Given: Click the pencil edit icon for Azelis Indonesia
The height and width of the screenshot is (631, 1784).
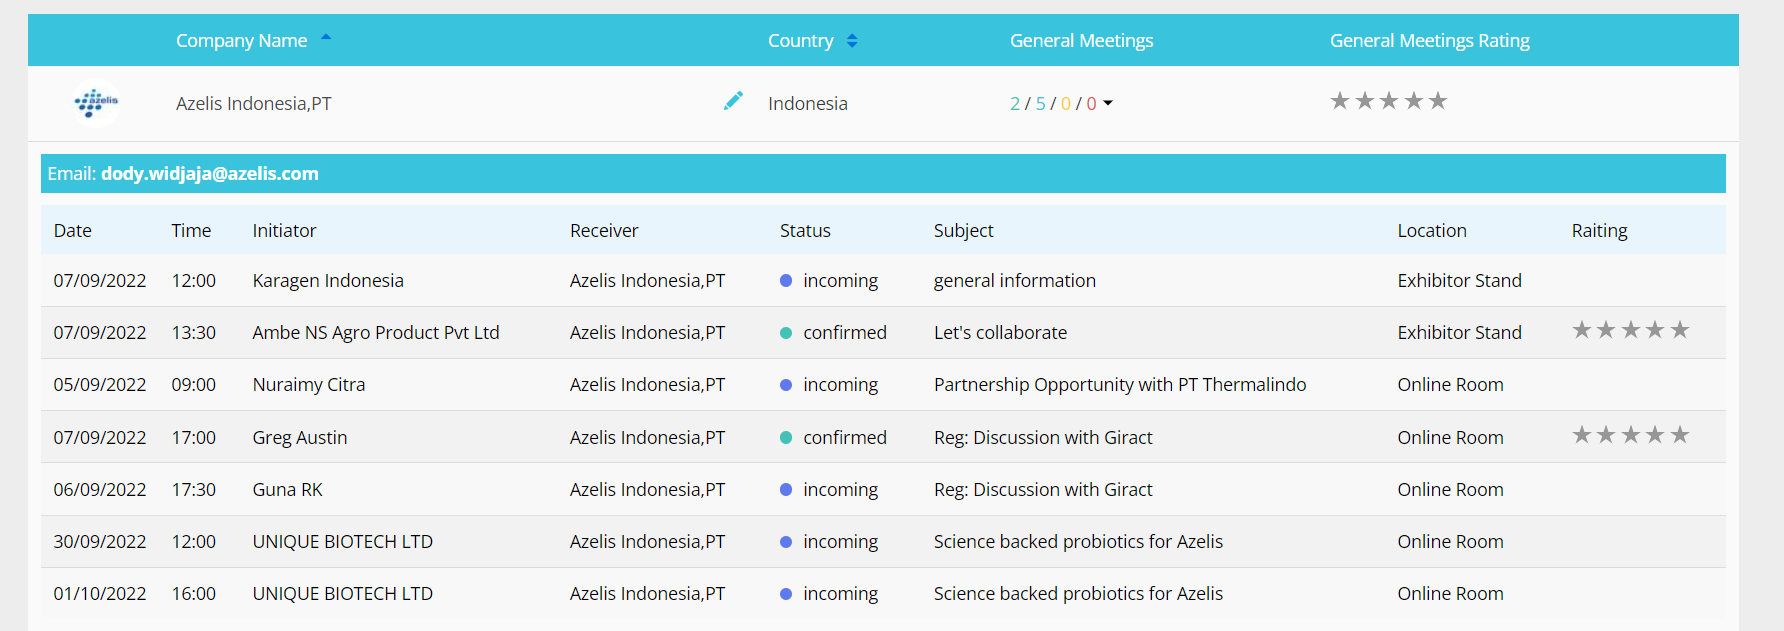Looking at the screenshot, I should click(x=733, y=101).
